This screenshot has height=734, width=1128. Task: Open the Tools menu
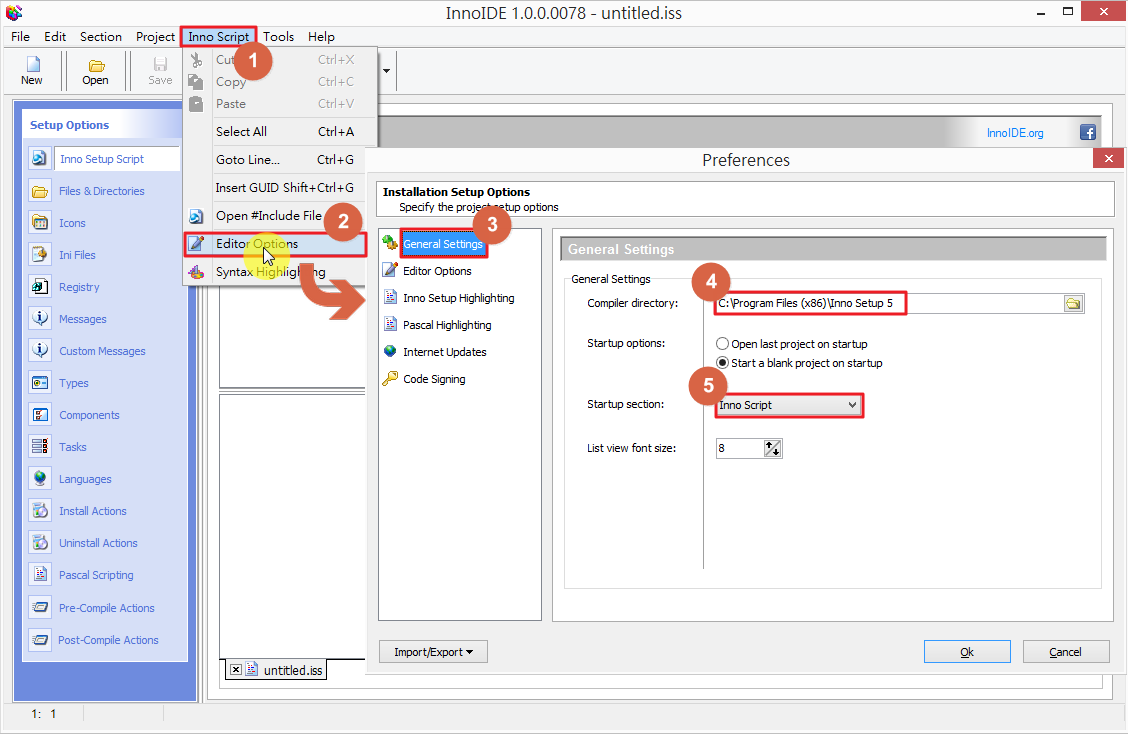click(x=278, y=36)
